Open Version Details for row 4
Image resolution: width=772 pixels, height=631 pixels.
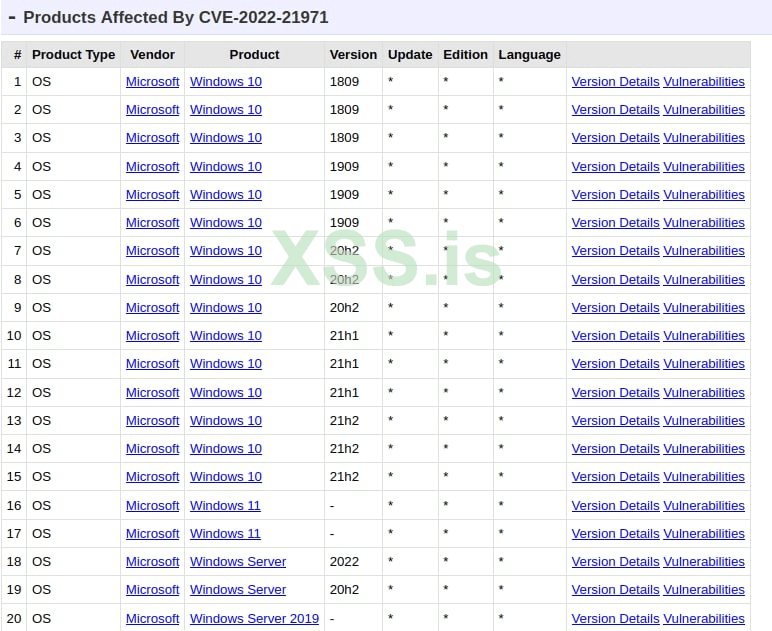tap(615, 167)
